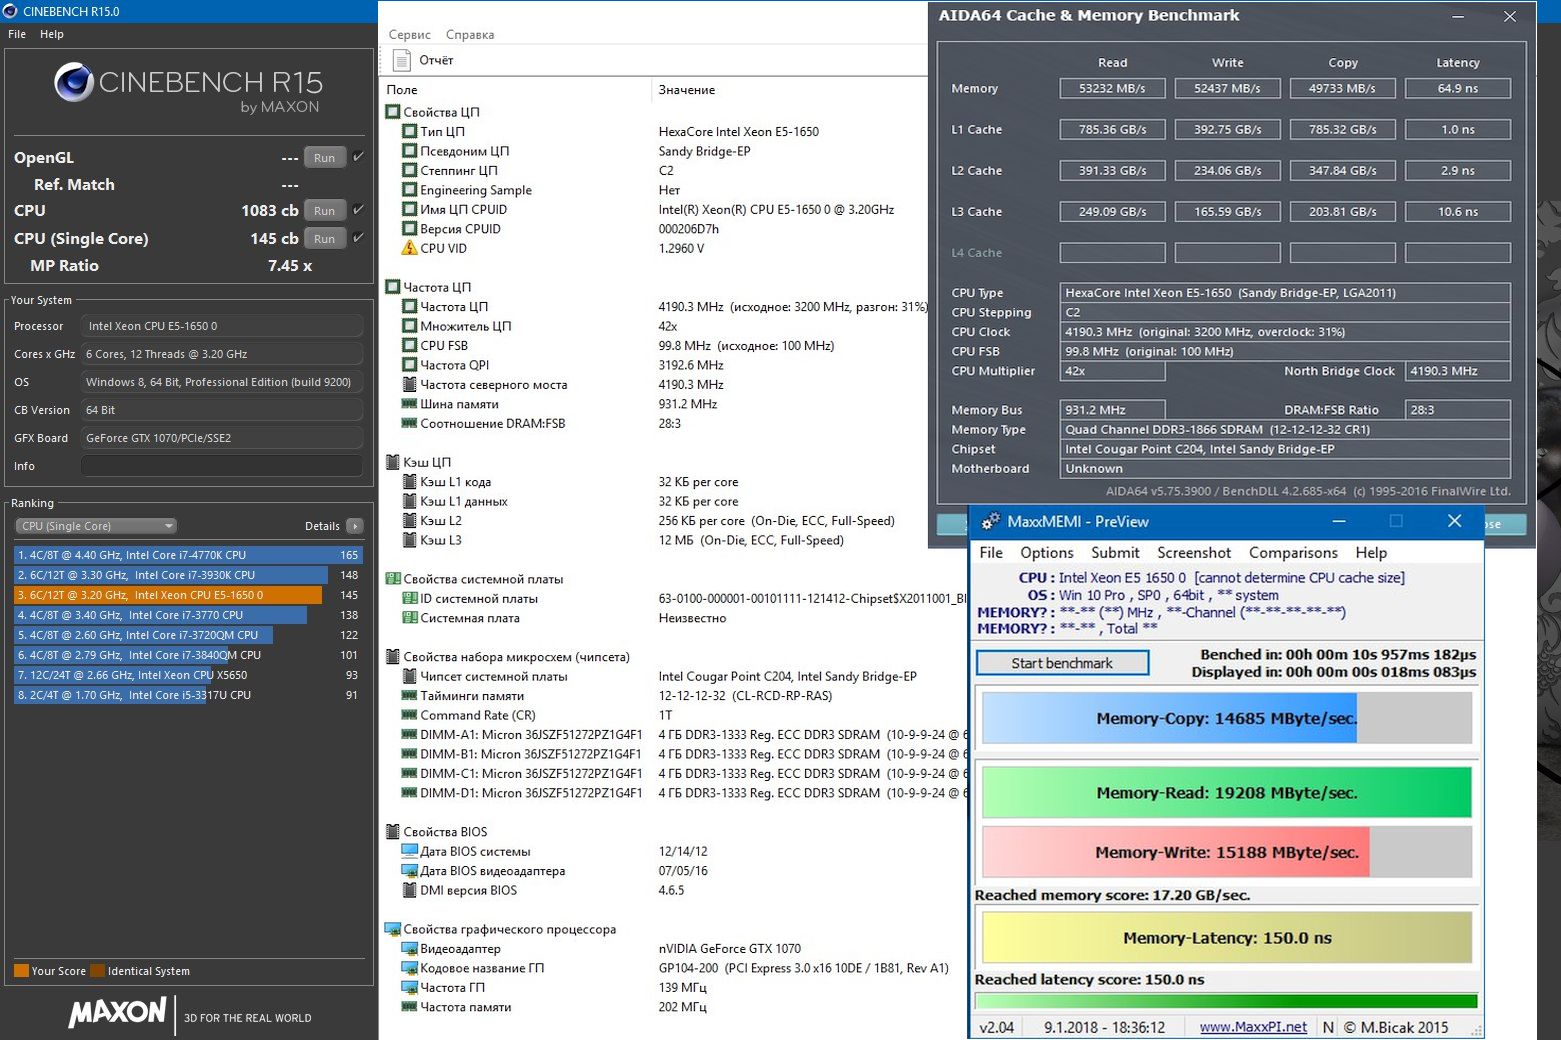
Task: Click the Memory-Copy result bar
Action: click(1227, 718)
